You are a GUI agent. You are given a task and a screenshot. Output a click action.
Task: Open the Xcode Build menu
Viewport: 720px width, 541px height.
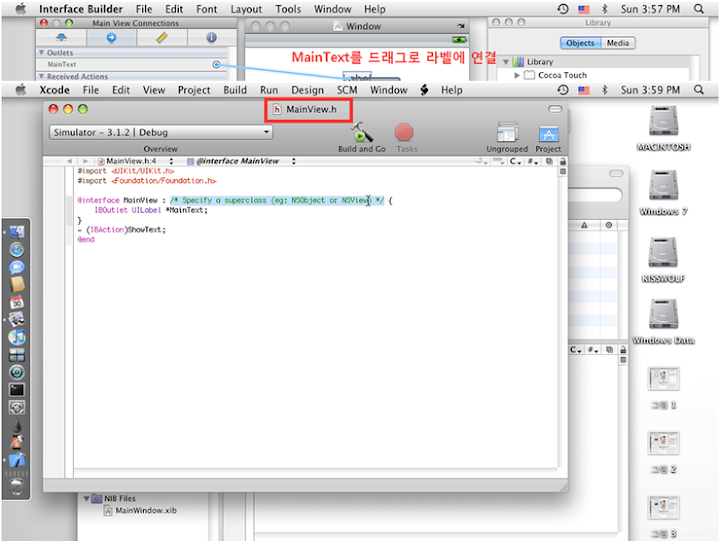[235, 90]
